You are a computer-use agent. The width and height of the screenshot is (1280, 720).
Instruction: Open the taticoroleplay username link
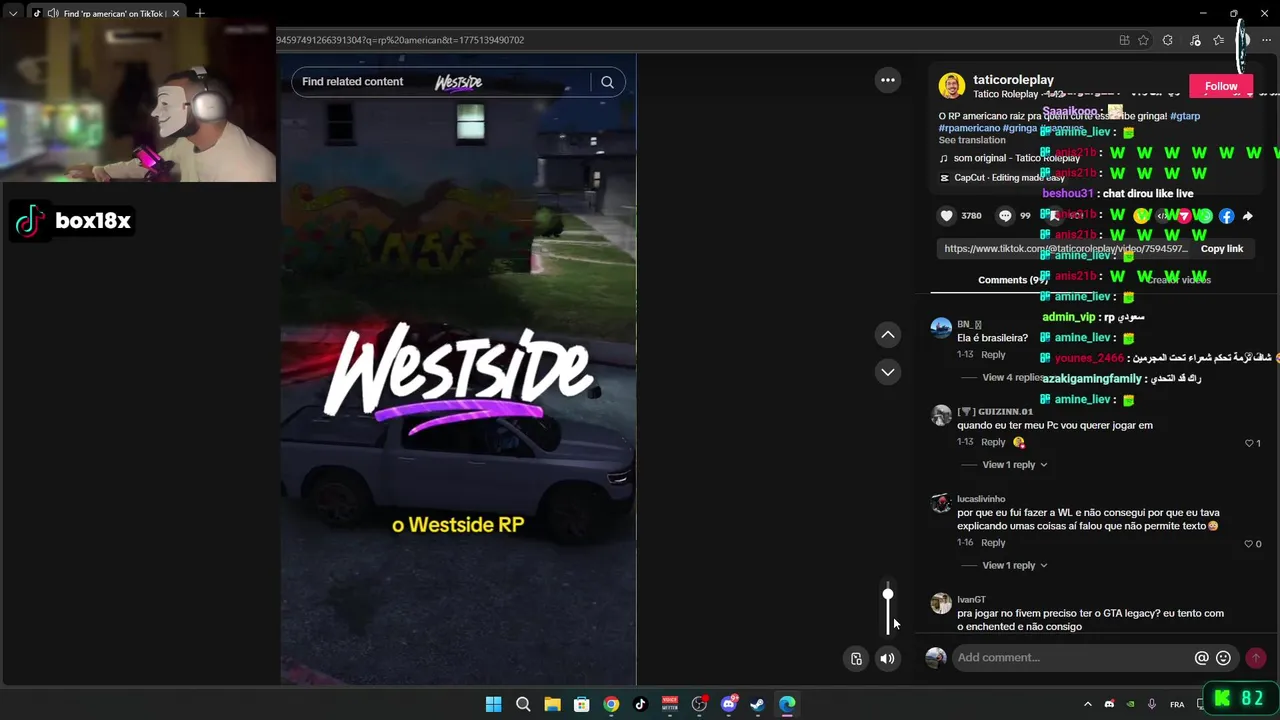[1013, 80]
